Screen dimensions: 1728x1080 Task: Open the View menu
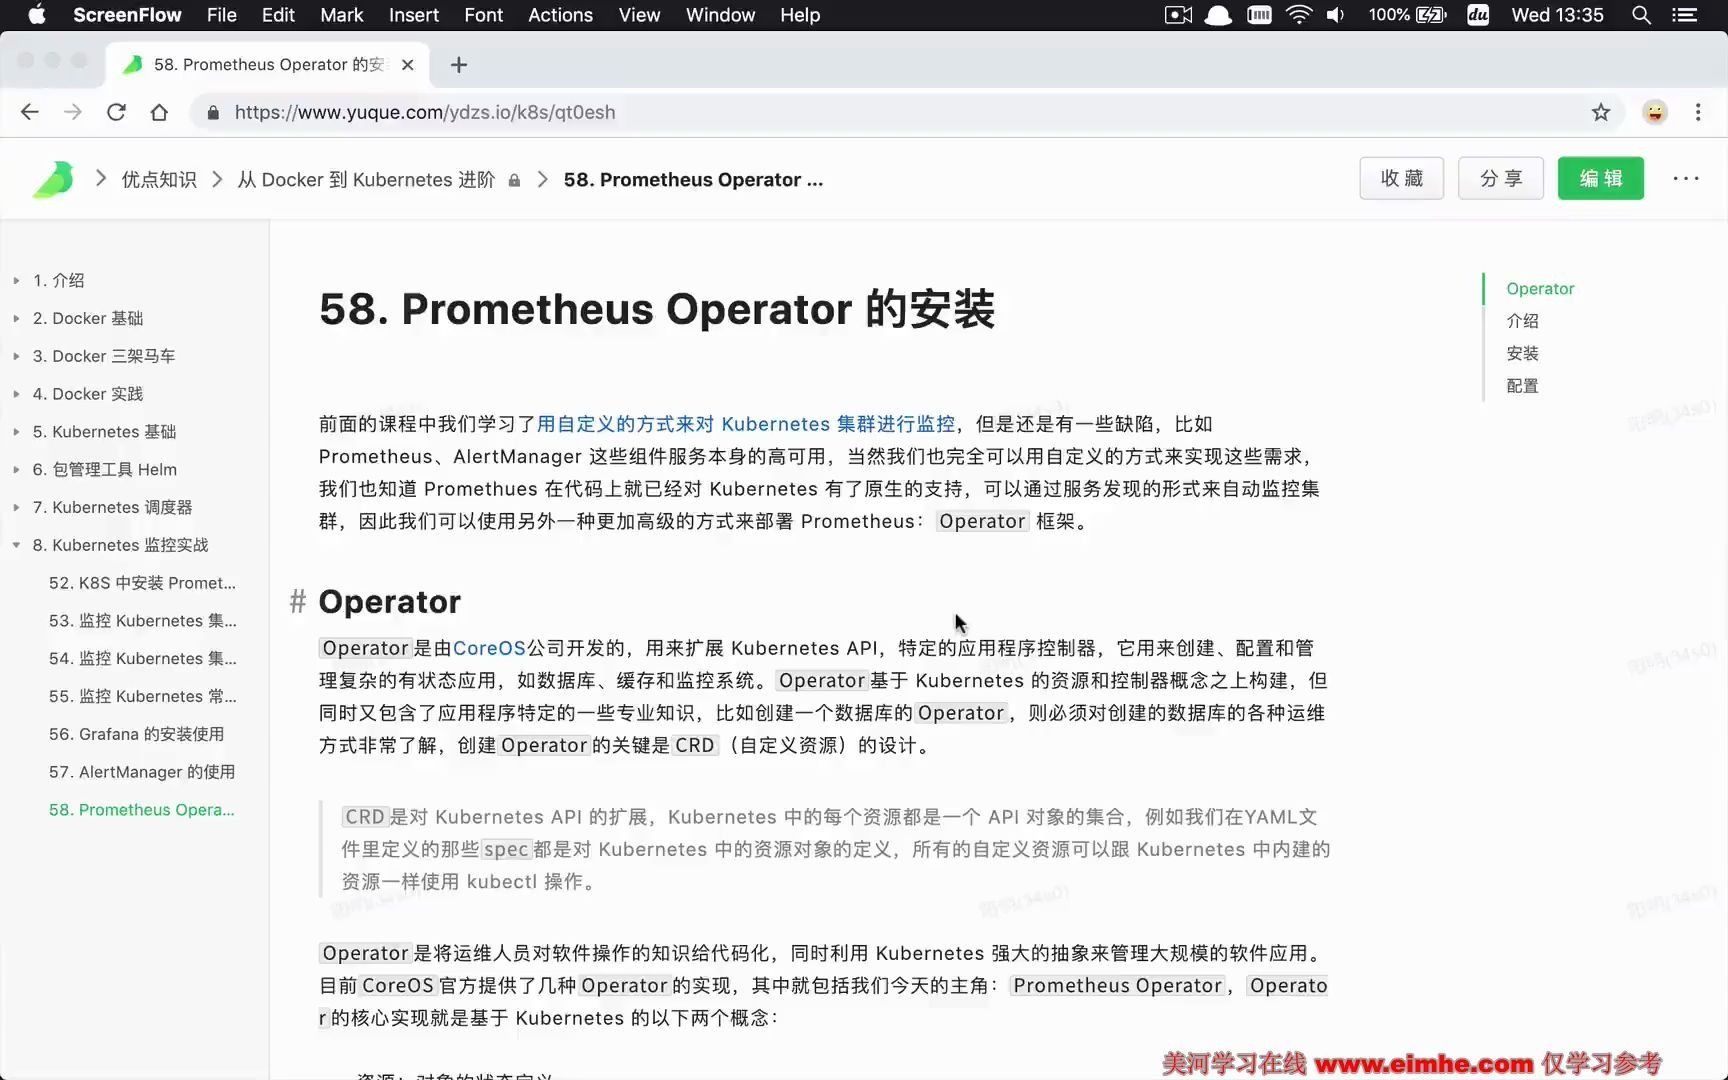click(639, 15)
